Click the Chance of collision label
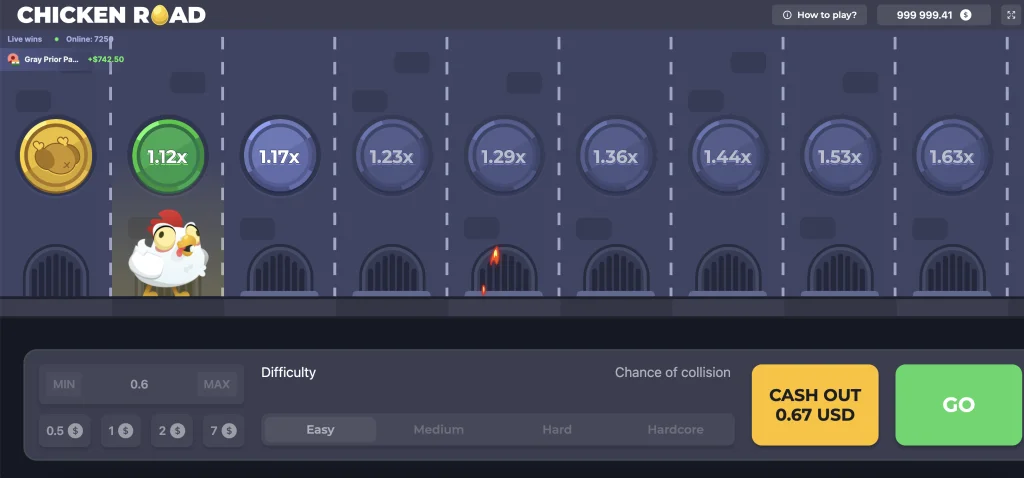 tap(673, 372)
